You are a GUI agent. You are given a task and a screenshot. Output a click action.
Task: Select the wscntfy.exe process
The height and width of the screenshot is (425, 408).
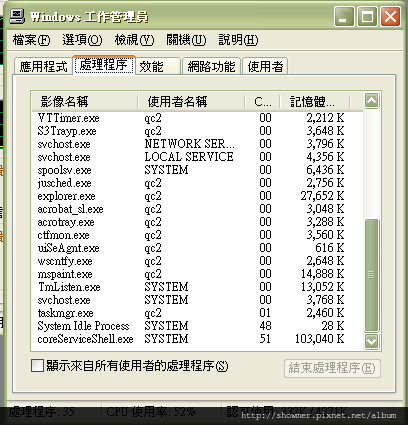pos(197,261)
